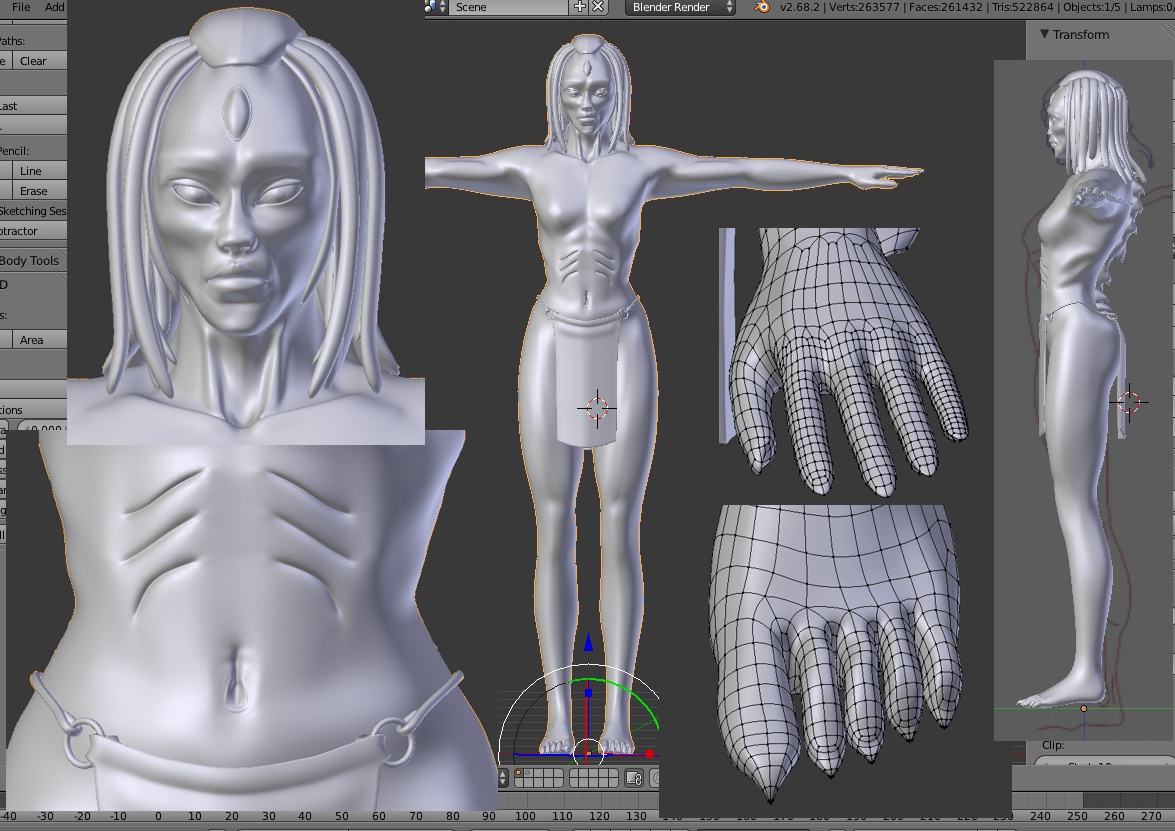Screen dimensions: 1175x831
Task: Click the Blender logo icon in header
Action: (x=761, y=7)
